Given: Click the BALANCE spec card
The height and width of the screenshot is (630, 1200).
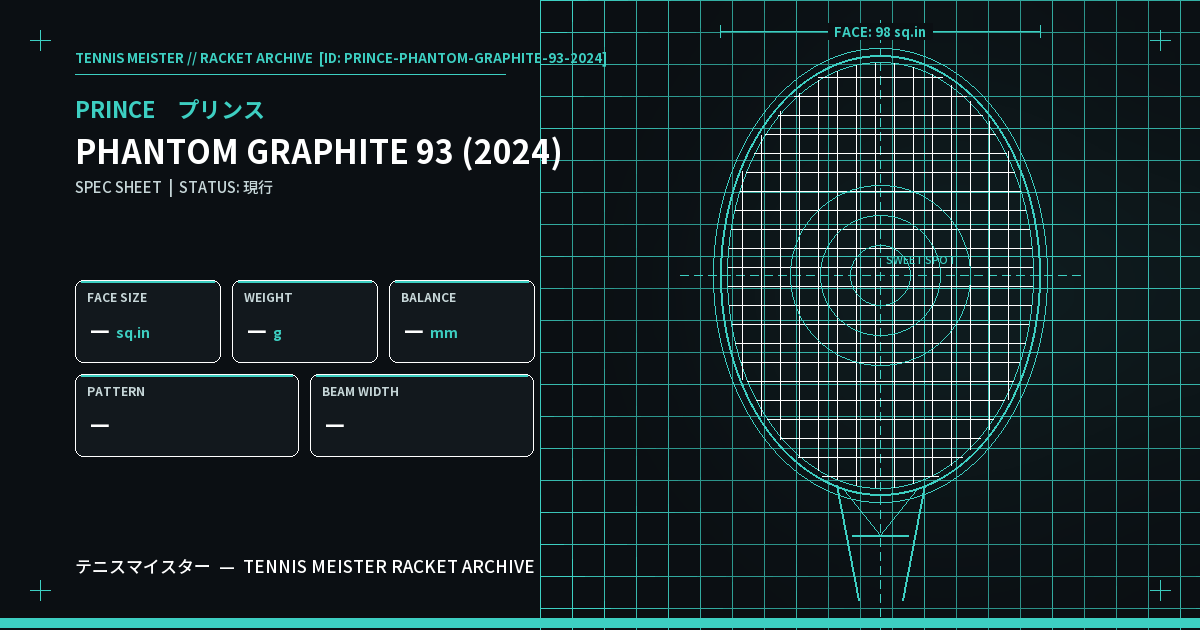Looking at the screenshot, I should (x=462, y=321).
